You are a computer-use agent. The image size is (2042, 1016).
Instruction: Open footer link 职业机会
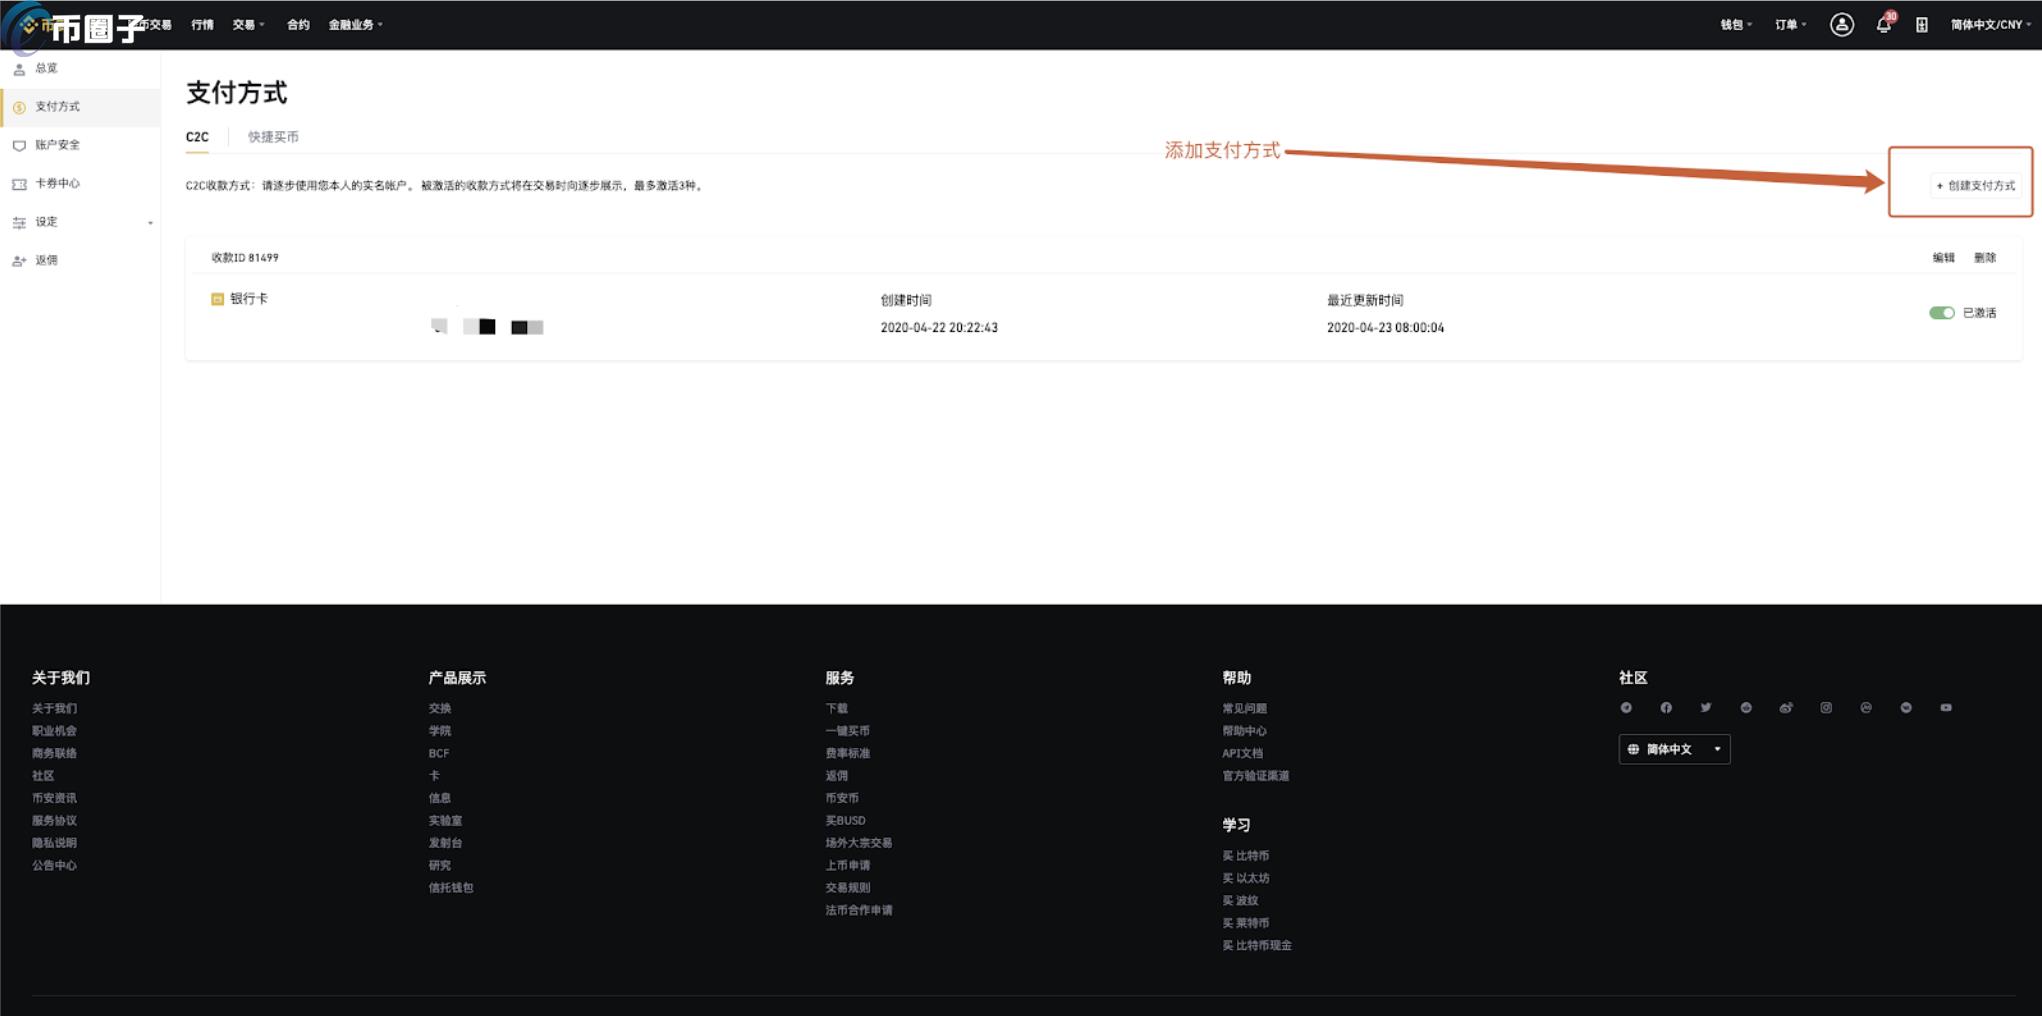coord(54,731)
